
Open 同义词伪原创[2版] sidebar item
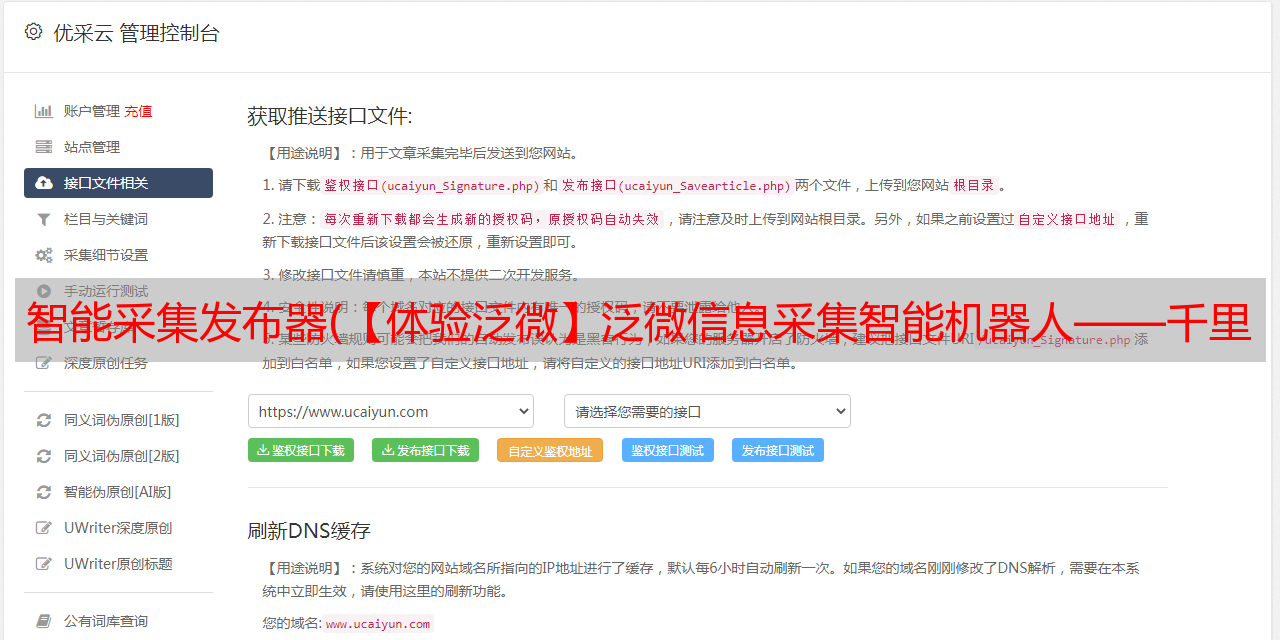(x=122, y=456)
